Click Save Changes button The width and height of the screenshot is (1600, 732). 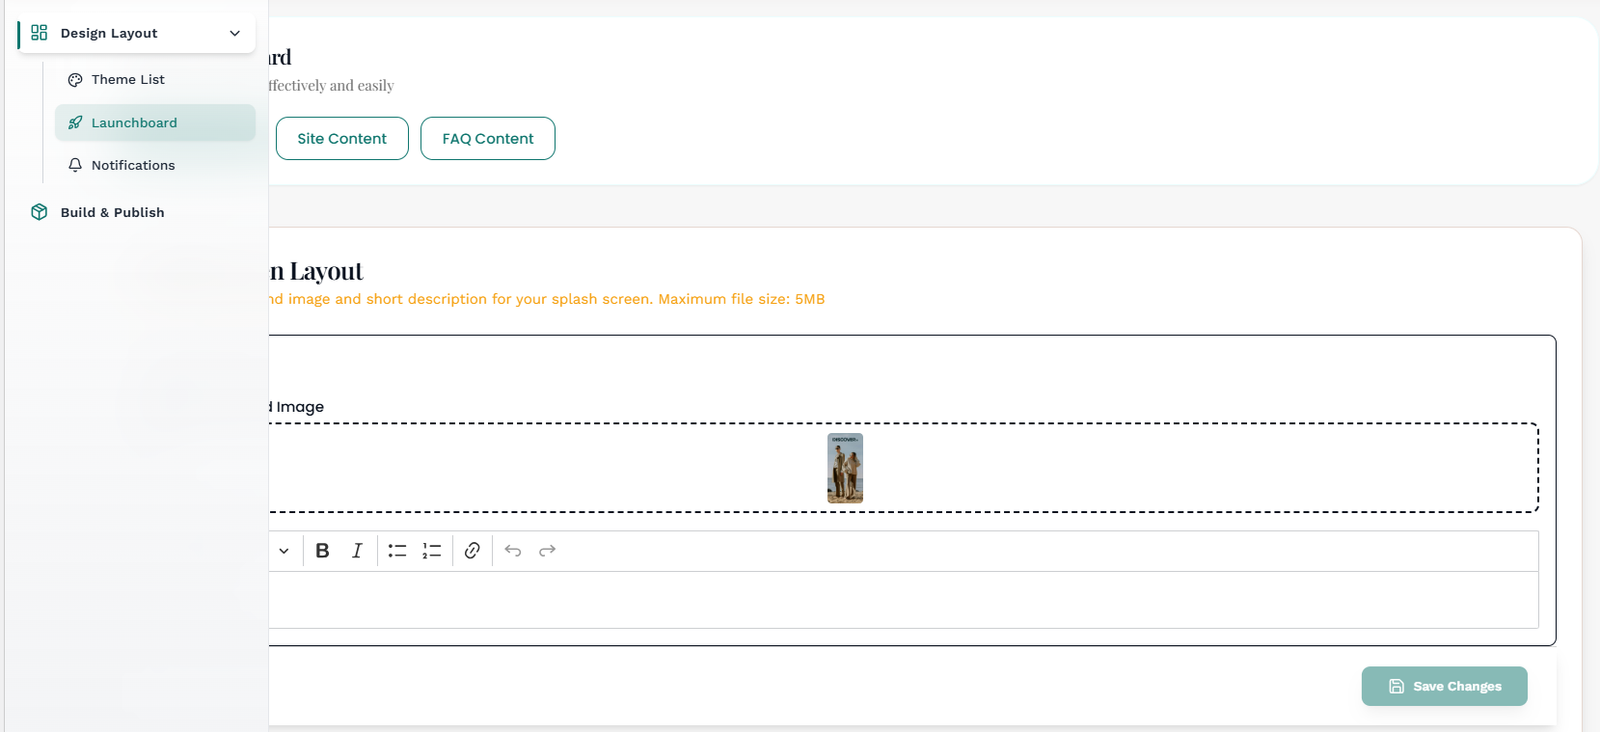pyautogui.click(x=1444, y=686)
